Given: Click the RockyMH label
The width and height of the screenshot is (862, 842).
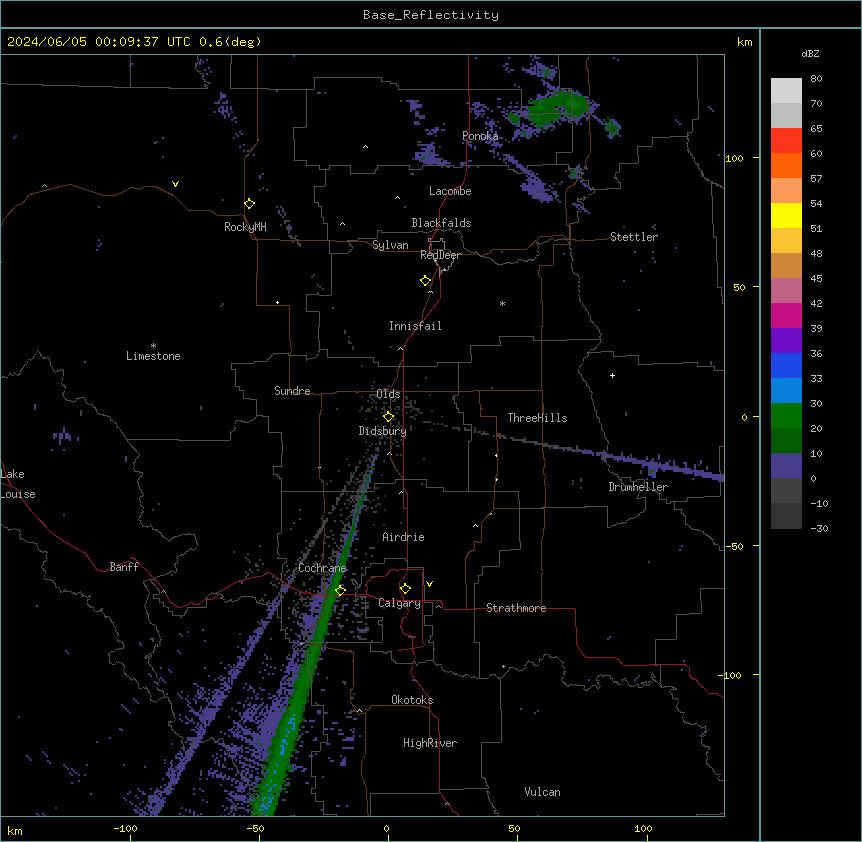Looking at the screenshot, I should coord(245,227).
